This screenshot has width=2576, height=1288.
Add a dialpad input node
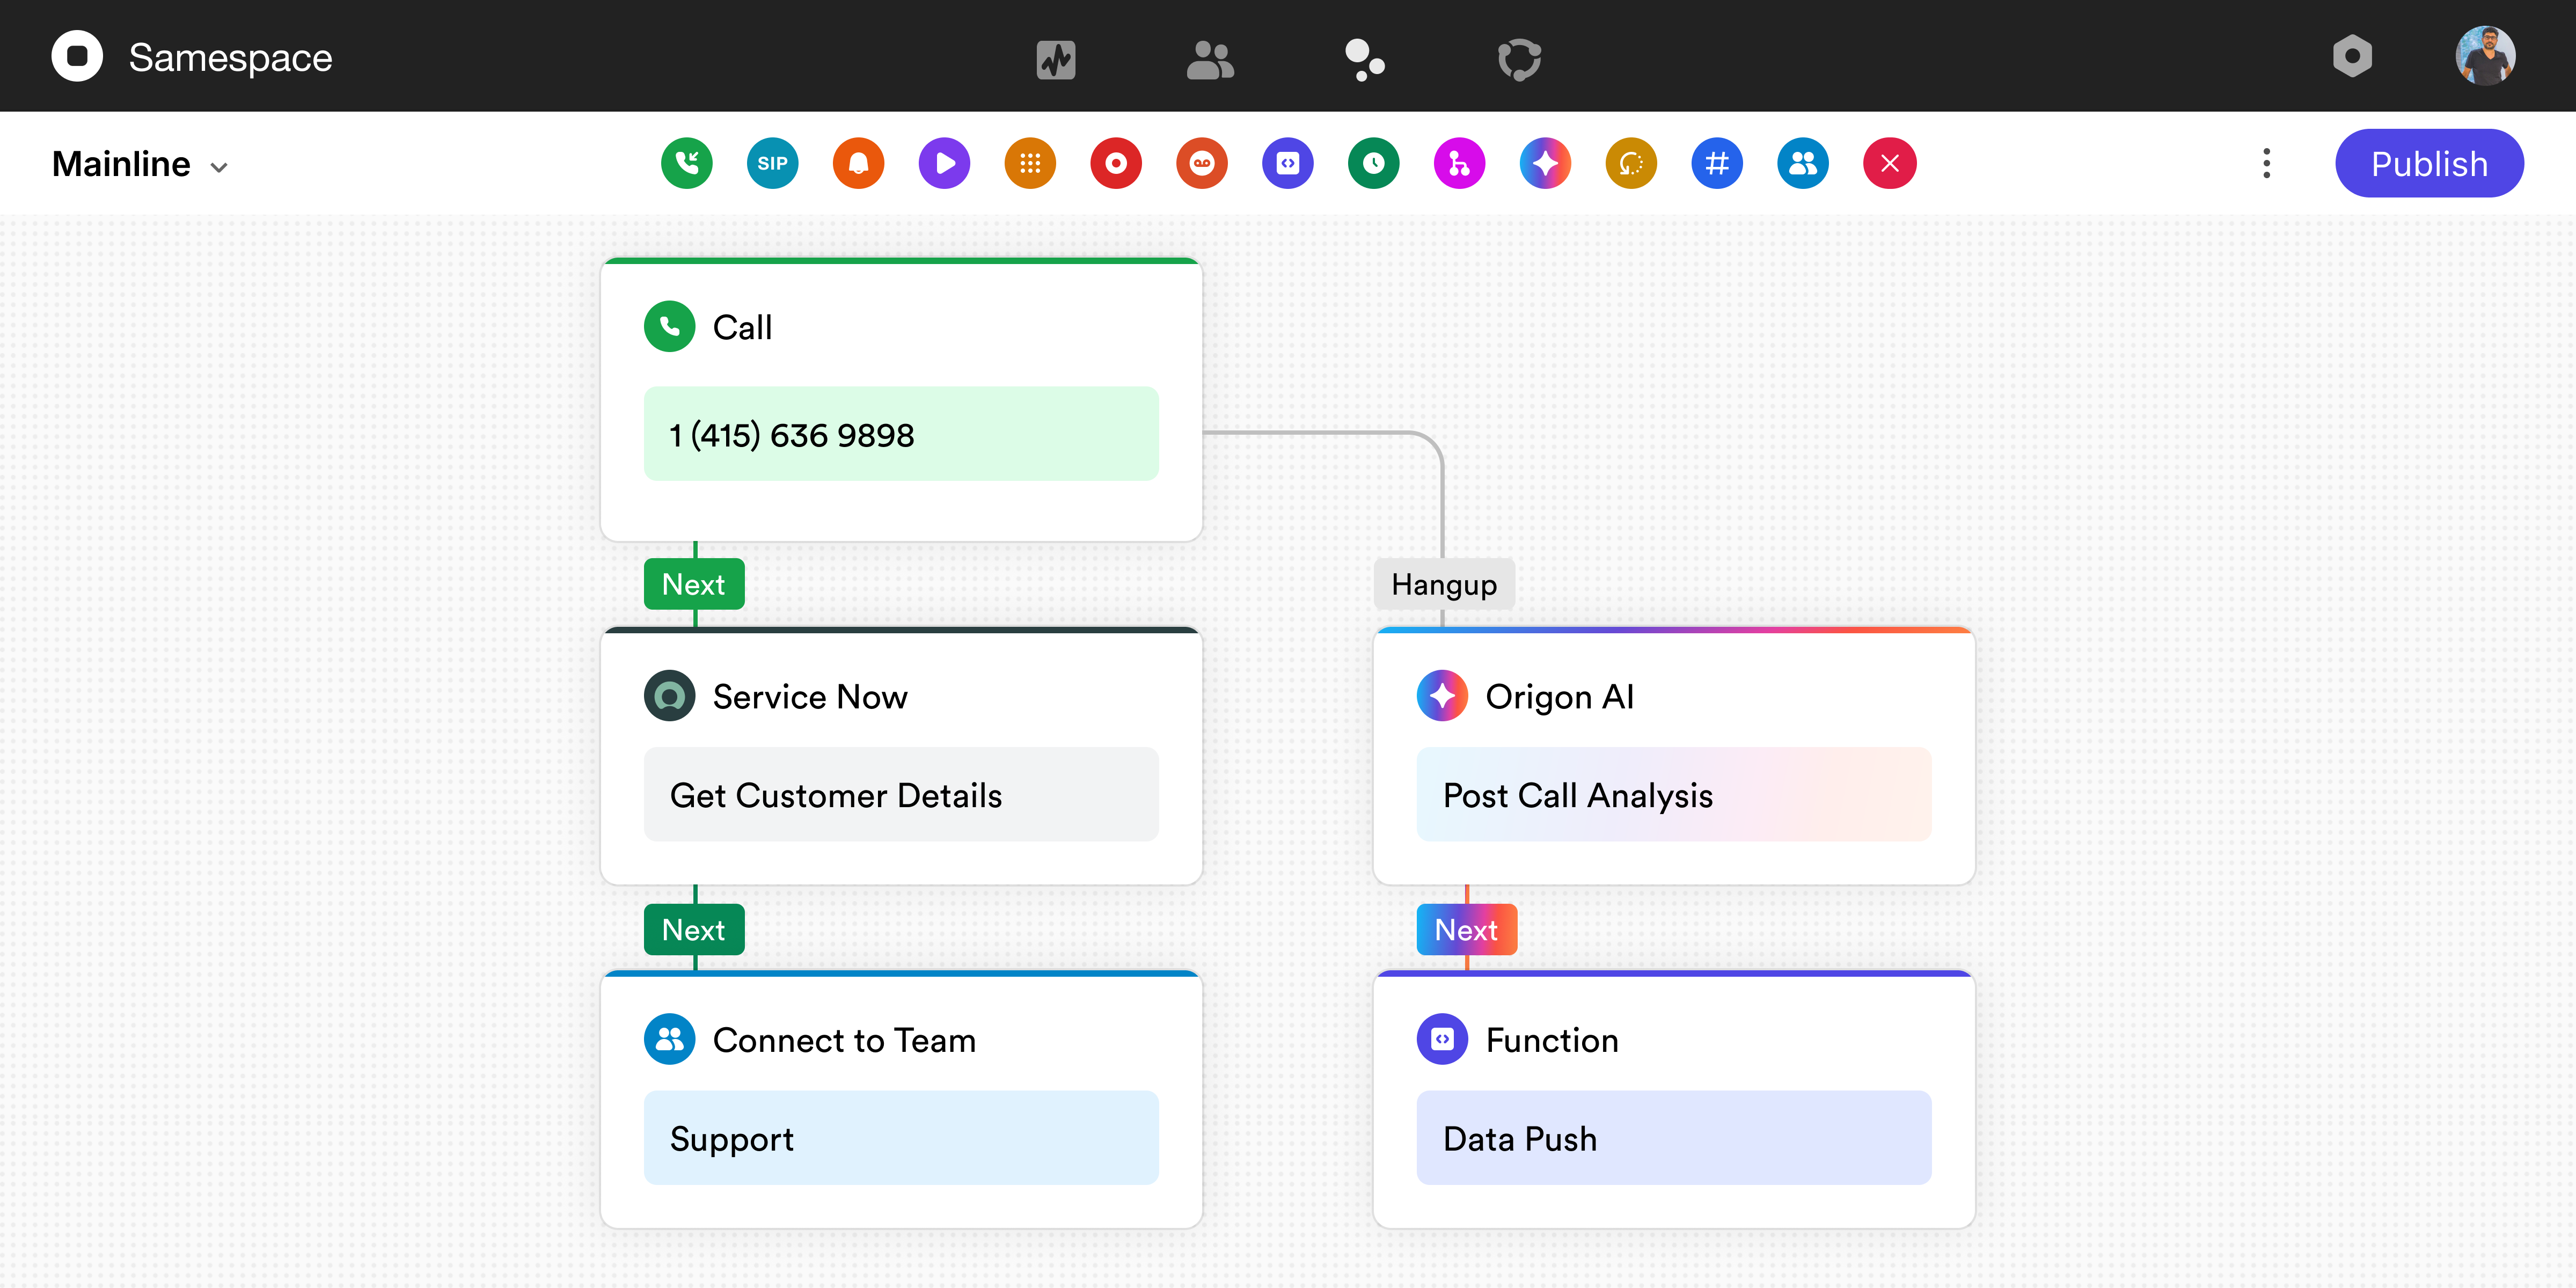(x=1030, y=163)
